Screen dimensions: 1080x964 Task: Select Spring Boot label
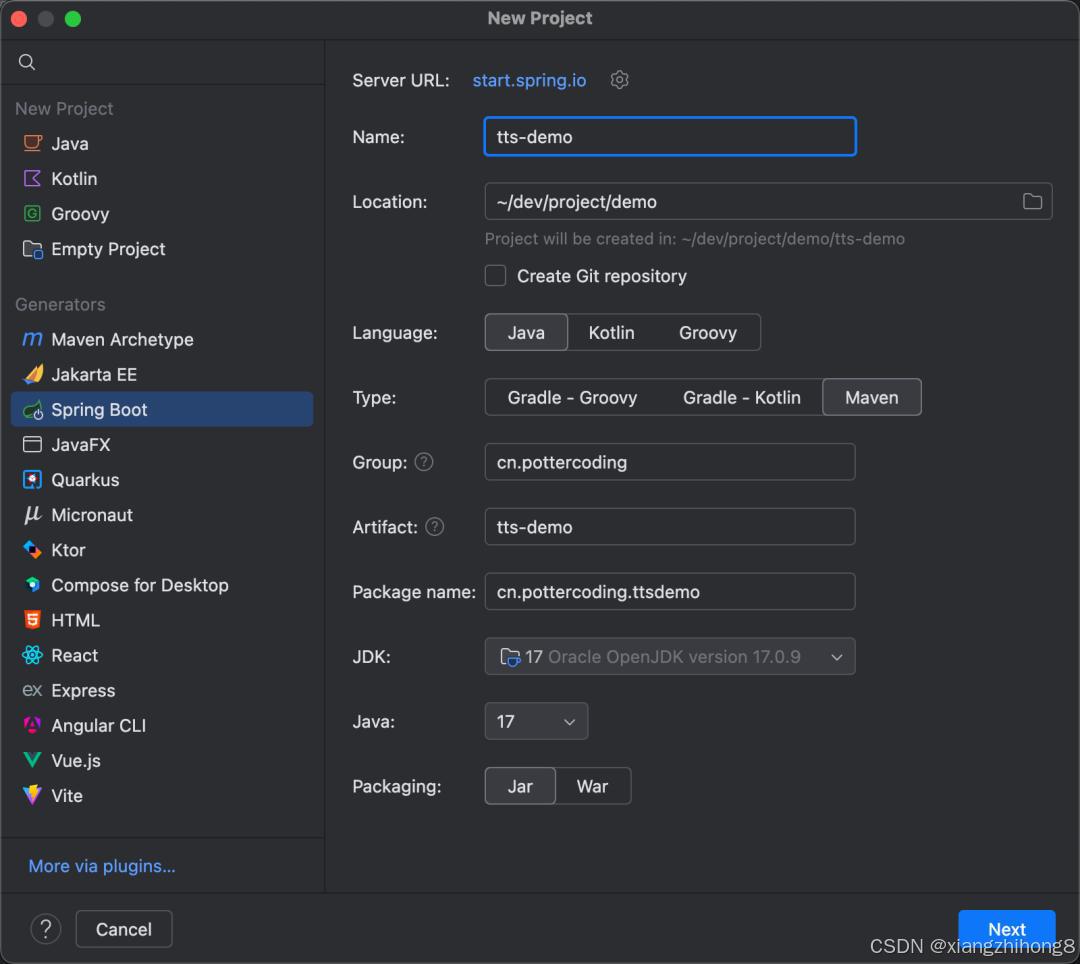(x=99, y=410)
